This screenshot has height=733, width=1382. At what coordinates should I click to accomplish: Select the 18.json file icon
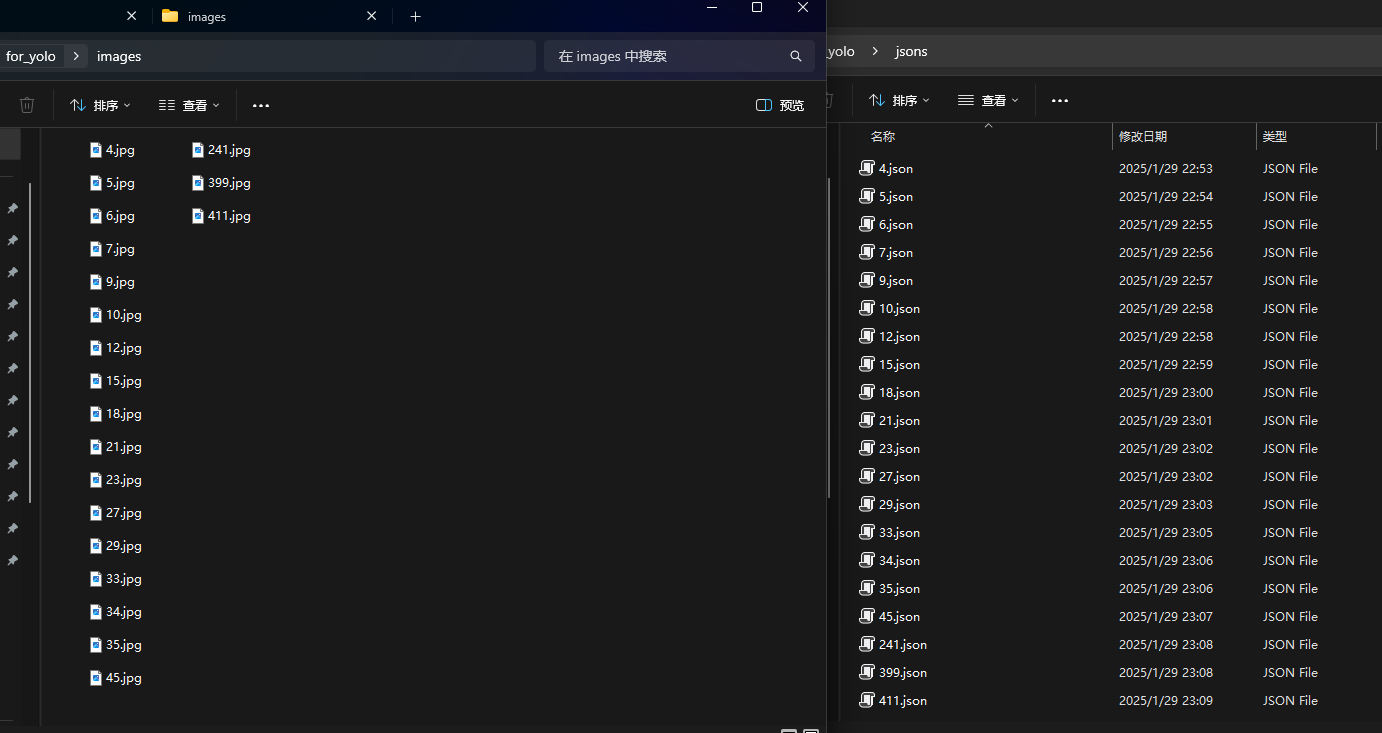point(867,392)
